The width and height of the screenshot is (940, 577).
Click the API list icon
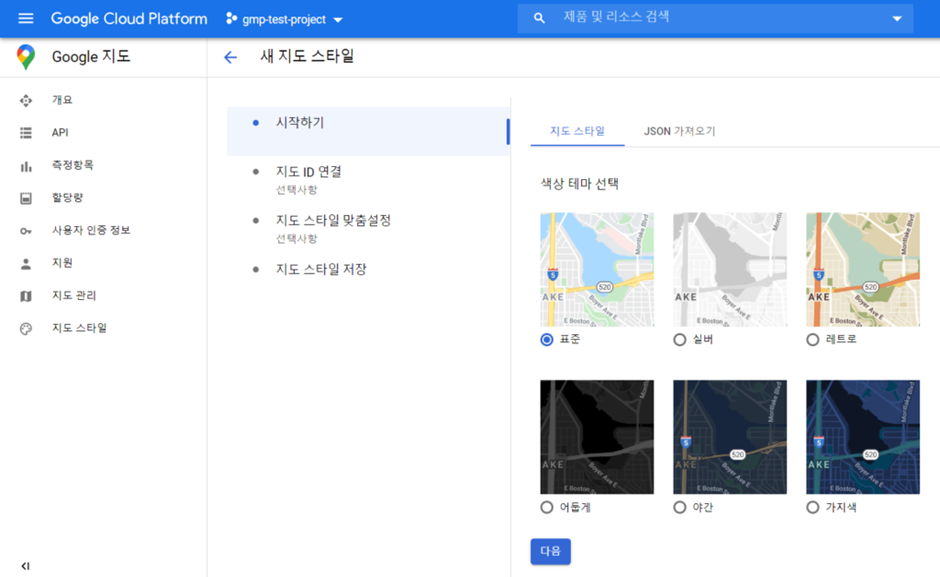click(26, 133)
